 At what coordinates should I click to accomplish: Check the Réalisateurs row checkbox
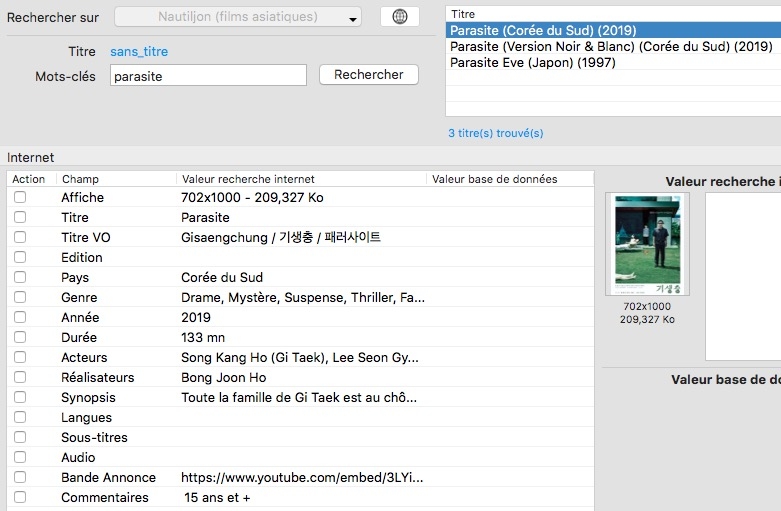[20, 378]
